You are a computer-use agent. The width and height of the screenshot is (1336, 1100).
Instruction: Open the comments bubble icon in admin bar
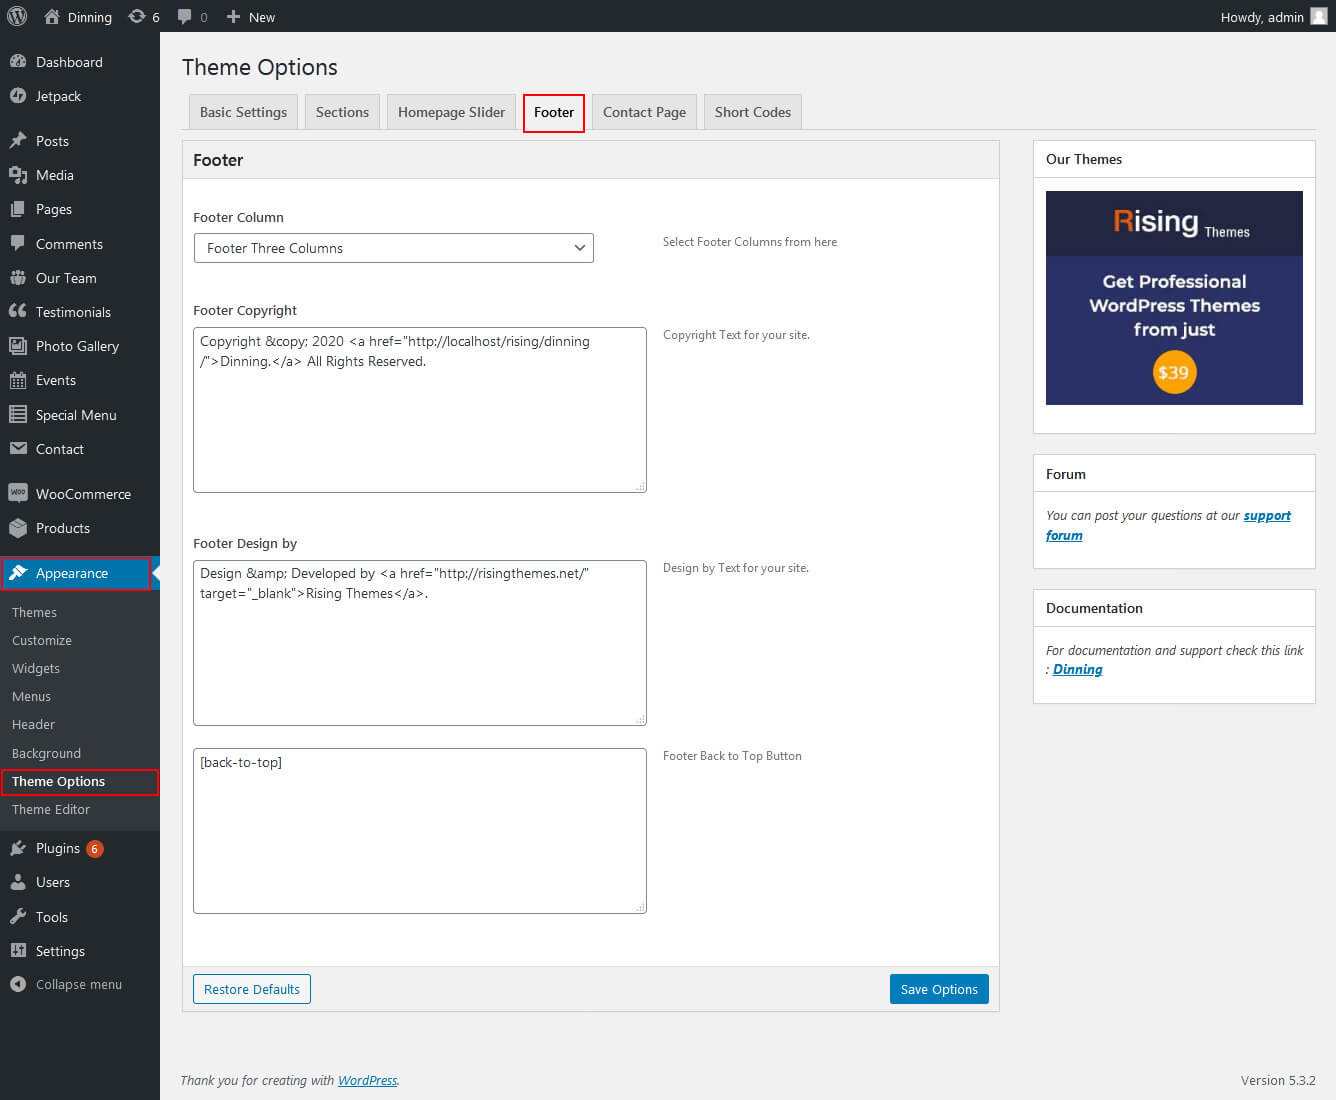pos(185,16)
